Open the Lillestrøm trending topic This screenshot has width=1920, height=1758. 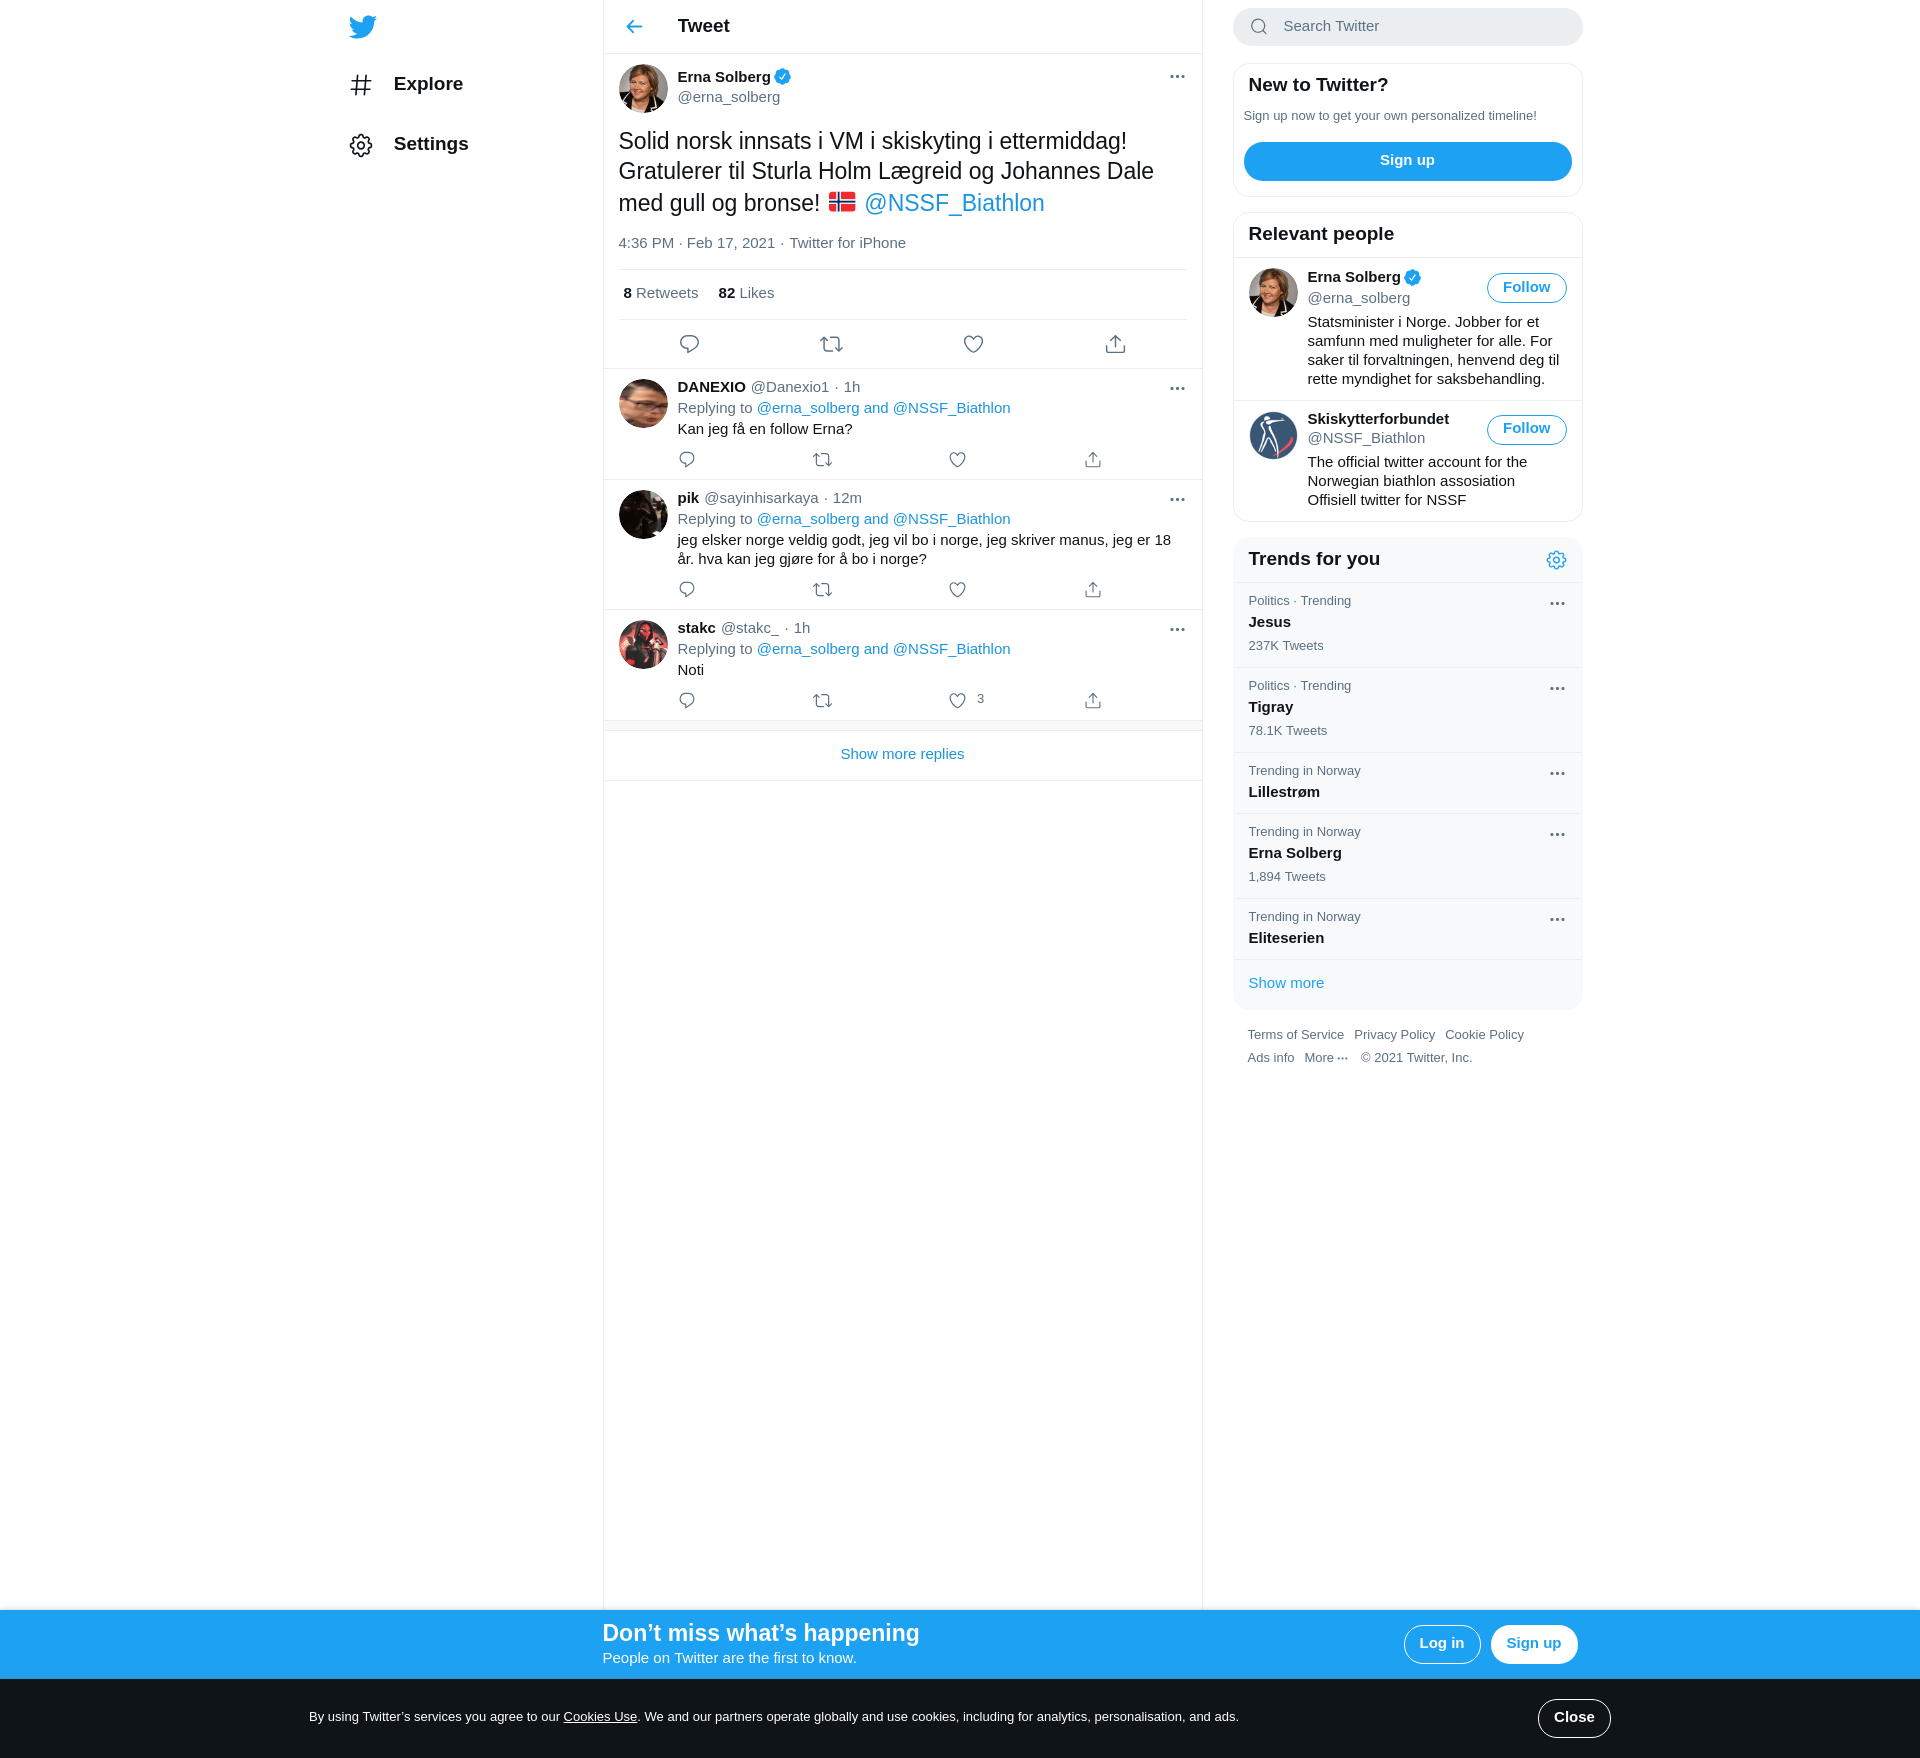click(x=1407, y=783)
